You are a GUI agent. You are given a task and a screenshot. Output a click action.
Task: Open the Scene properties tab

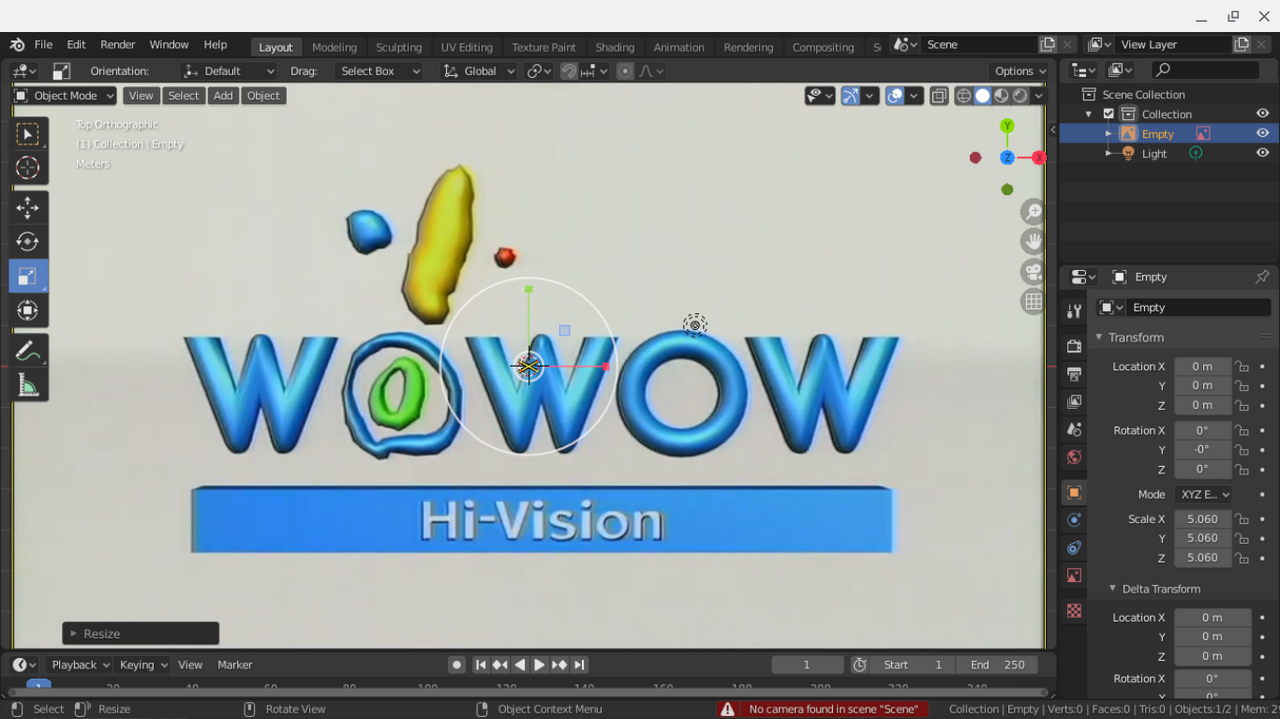point(1074,429)
